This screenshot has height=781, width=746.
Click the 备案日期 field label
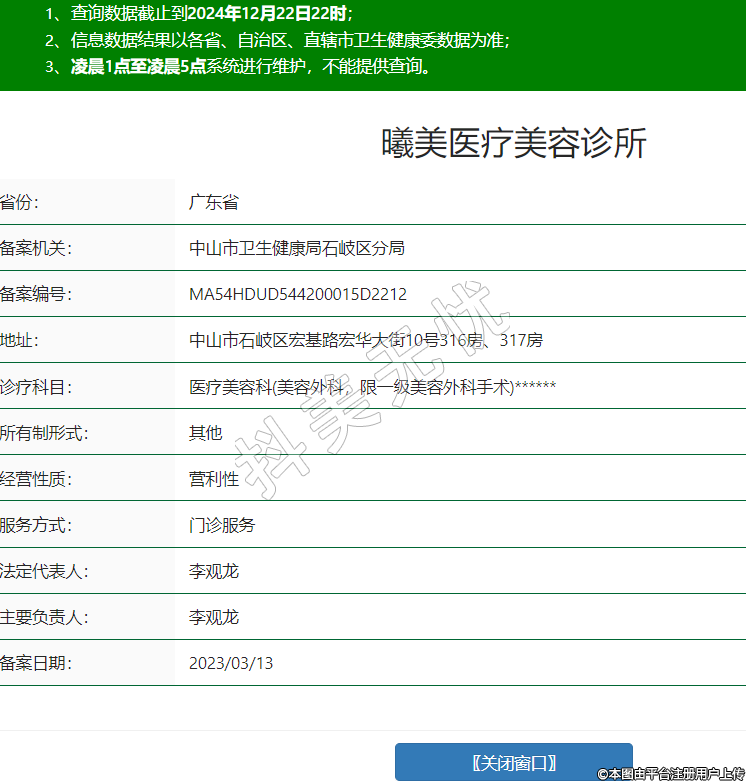point(36,663)
